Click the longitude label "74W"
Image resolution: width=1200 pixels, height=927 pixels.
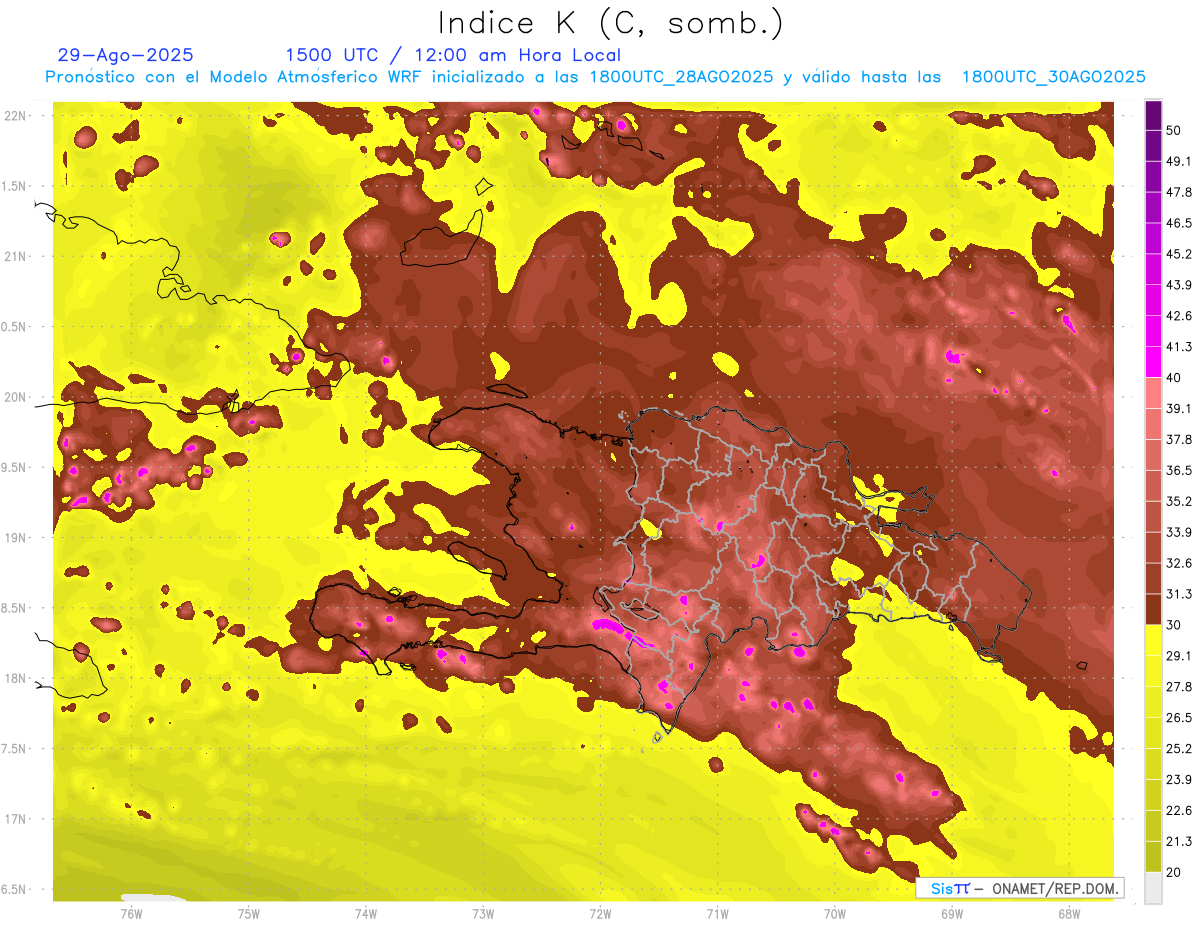click(x=365, y=913)
